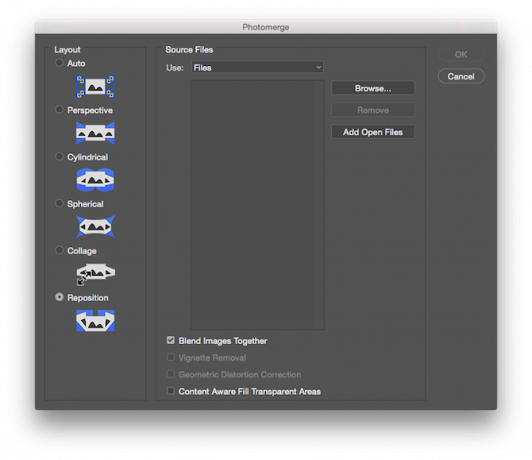Enable Content Aware Fill Transparent Areas
Screen dimensions: 532x460
click(171, 391)
